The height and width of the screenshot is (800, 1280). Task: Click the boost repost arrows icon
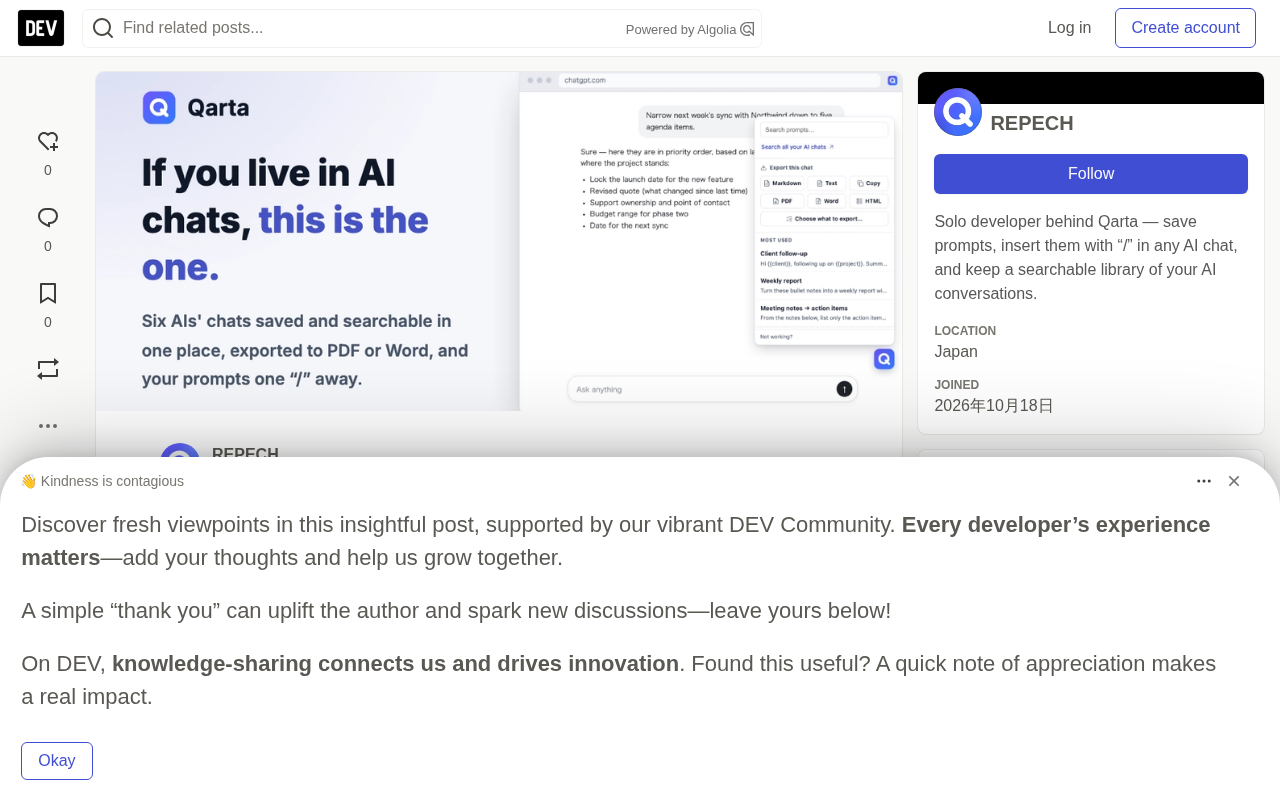click(x=48, y=369)
